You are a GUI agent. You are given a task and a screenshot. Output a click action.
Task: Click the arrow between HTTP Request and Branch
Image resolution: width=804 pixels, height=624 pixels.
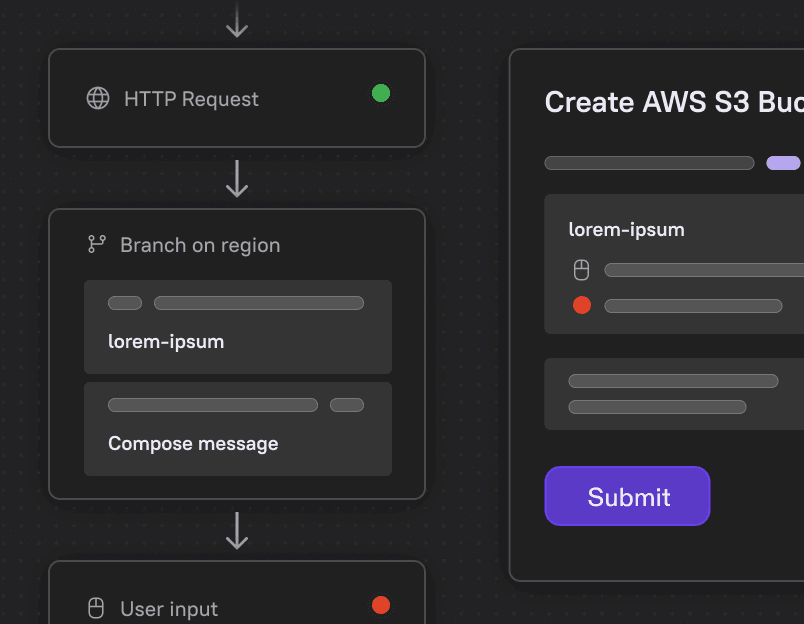[x=237, y=178]
